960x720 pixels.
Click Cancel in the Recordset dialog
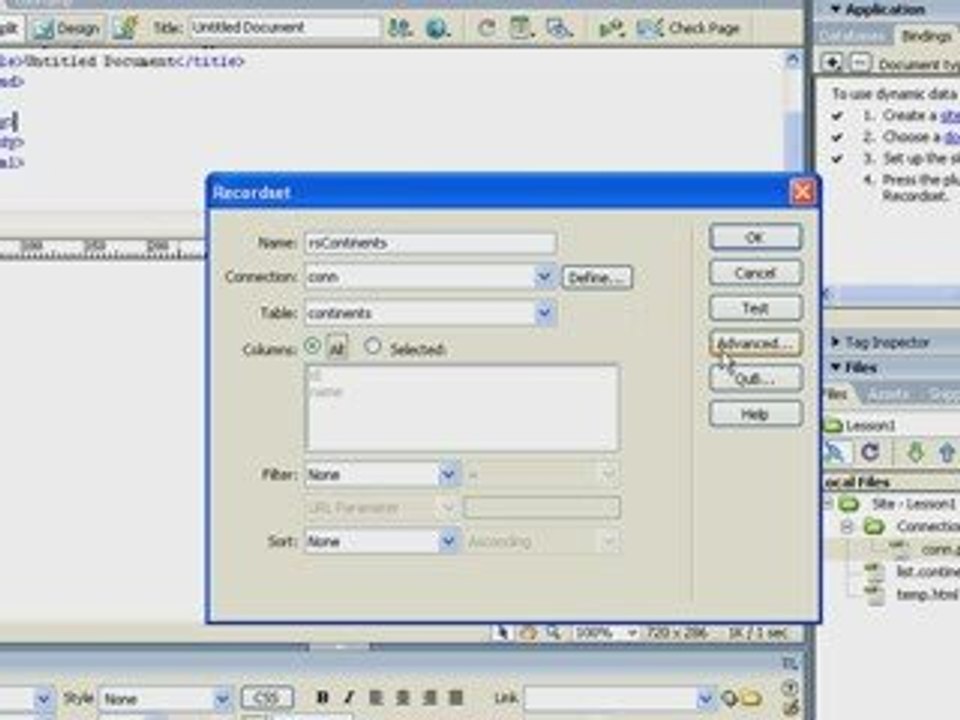[755, 273]
